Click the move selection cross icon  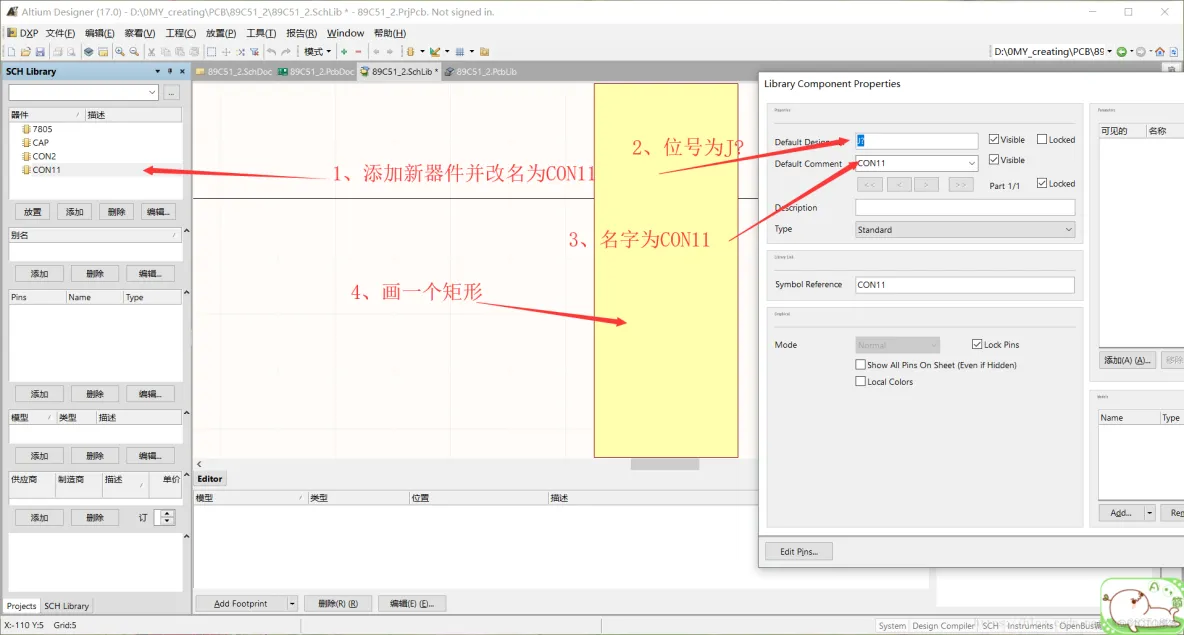pyautogui.click(x=226, y=52)
